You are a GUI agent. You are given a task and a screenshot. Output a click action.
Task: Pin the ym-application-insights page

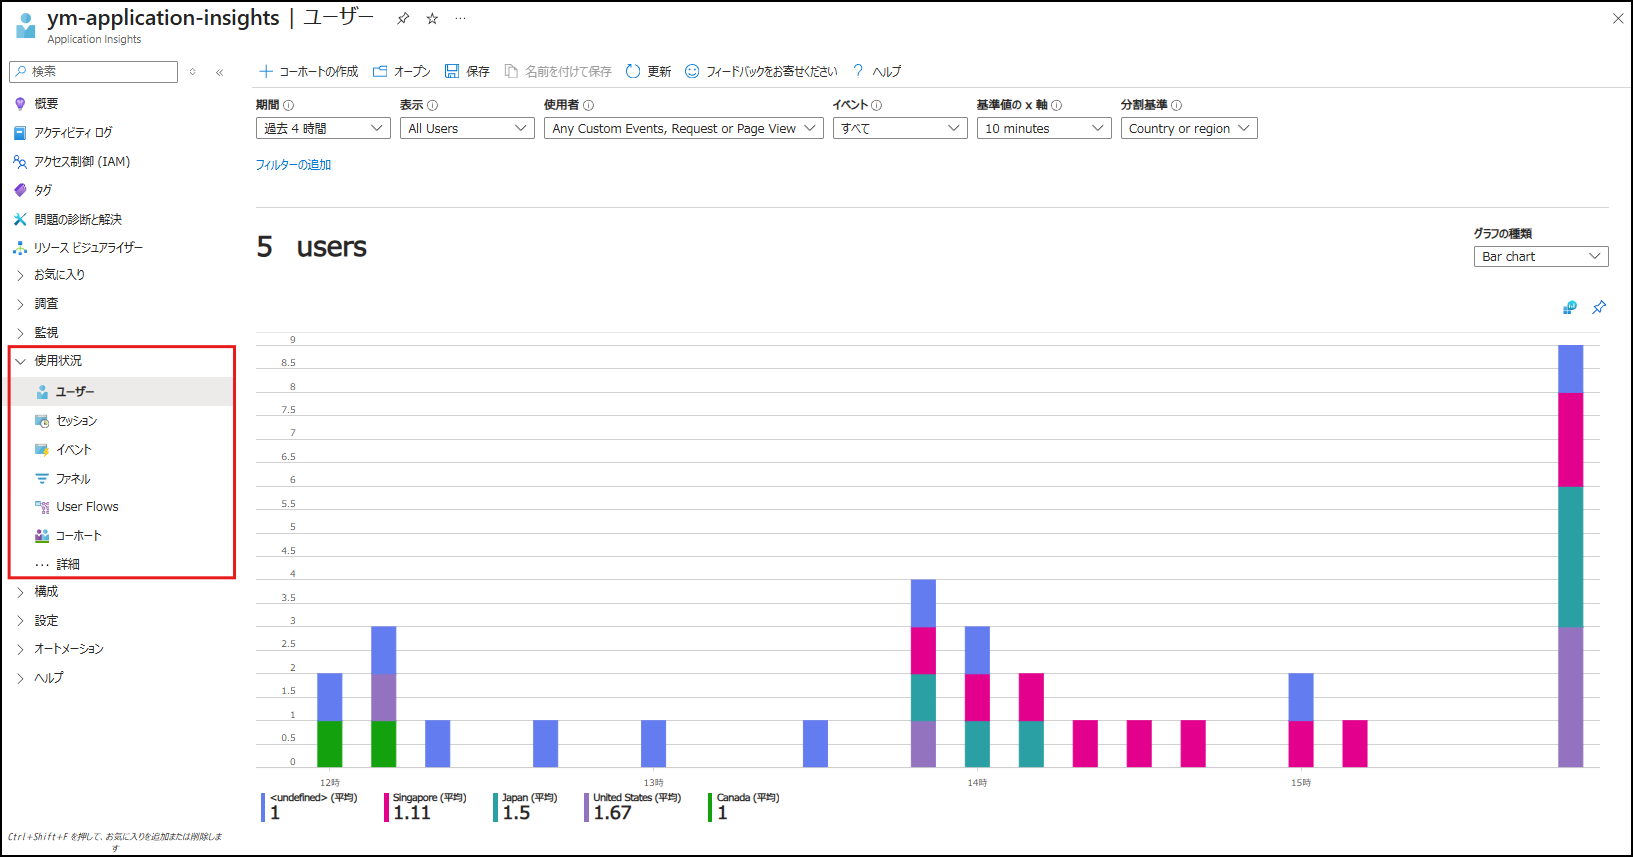(403, 19)
